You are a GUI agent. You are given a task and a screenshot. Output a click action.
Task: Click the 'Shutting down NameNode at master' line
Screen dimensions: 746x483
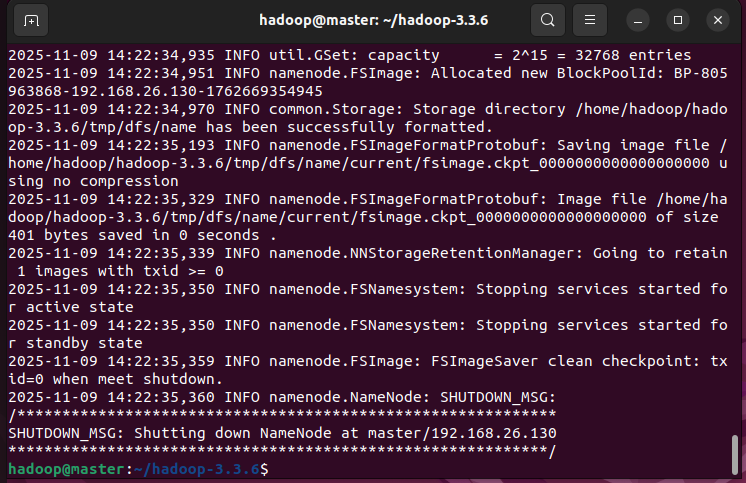[x=282, y=433]
